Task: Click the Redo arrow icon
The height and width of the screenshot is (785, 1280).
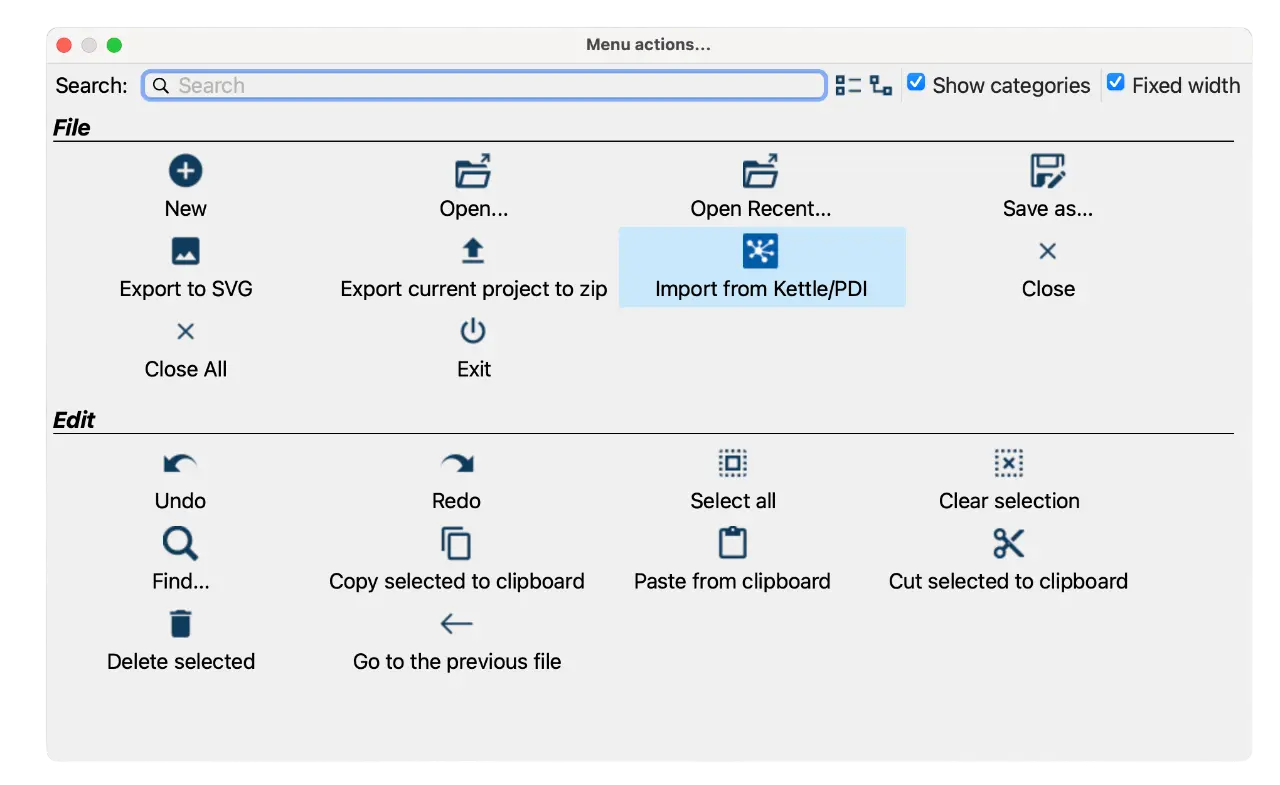Action: (x=457, y=463)
